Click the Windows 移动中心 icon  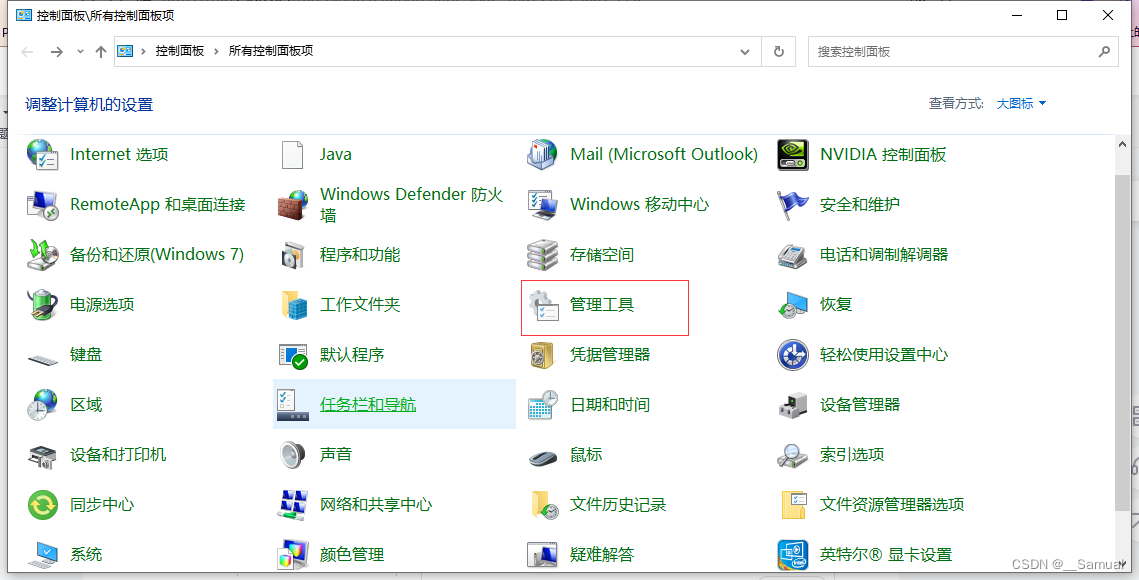543,205
